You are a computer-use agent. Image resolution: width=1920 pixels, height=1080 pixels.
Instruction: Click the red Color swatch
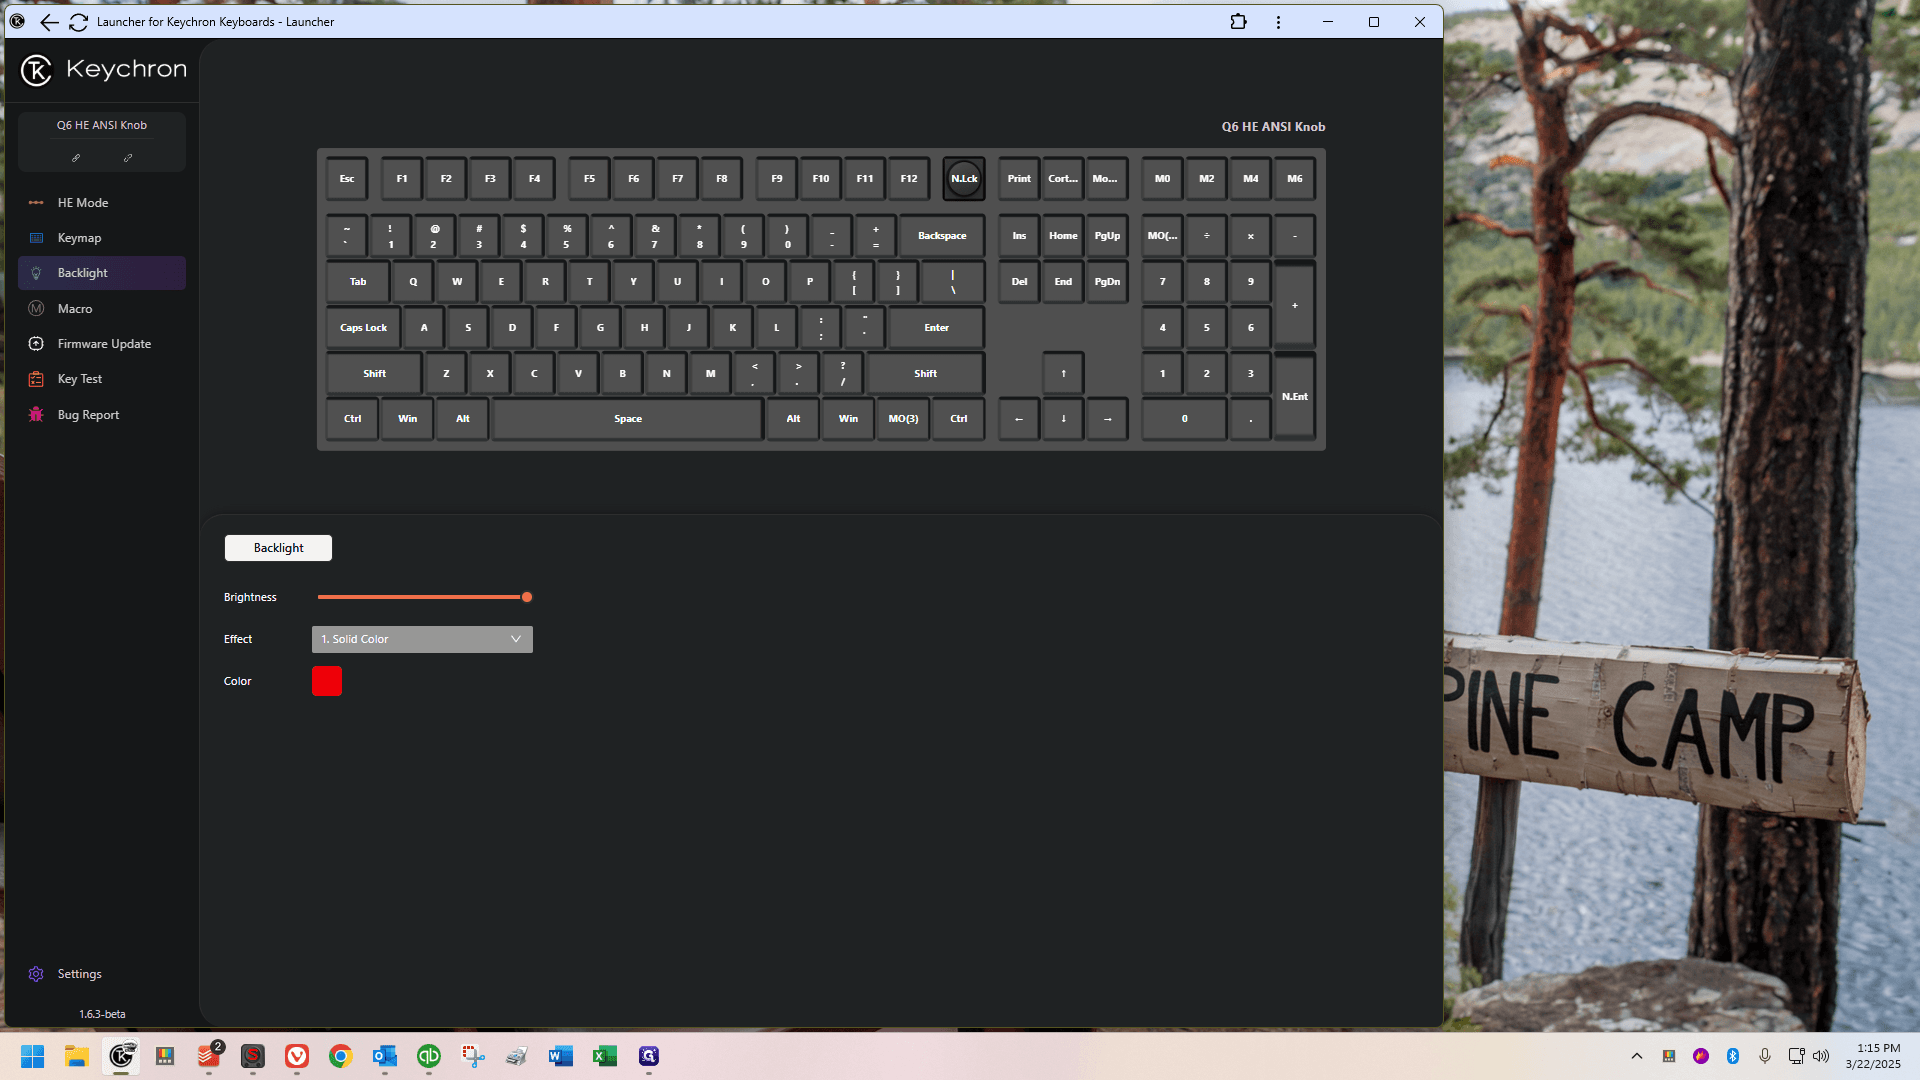coord(327,681)
